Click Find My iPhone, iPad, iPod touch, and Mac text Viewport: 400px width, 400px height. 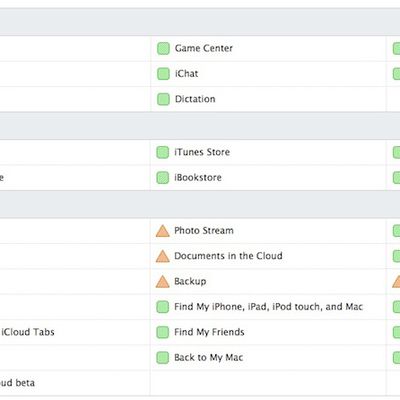coord(268,307)
